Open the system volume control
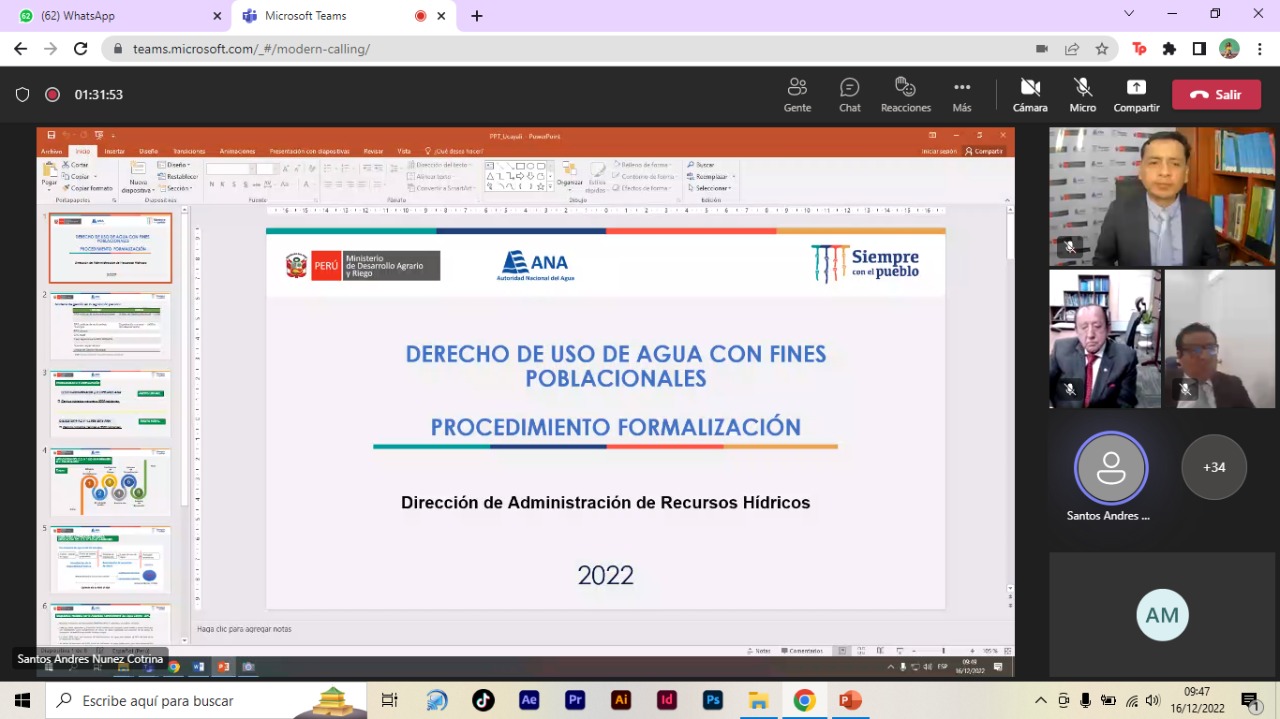Viewport: 1280px width, 719px height. (x=1153, y=700)
